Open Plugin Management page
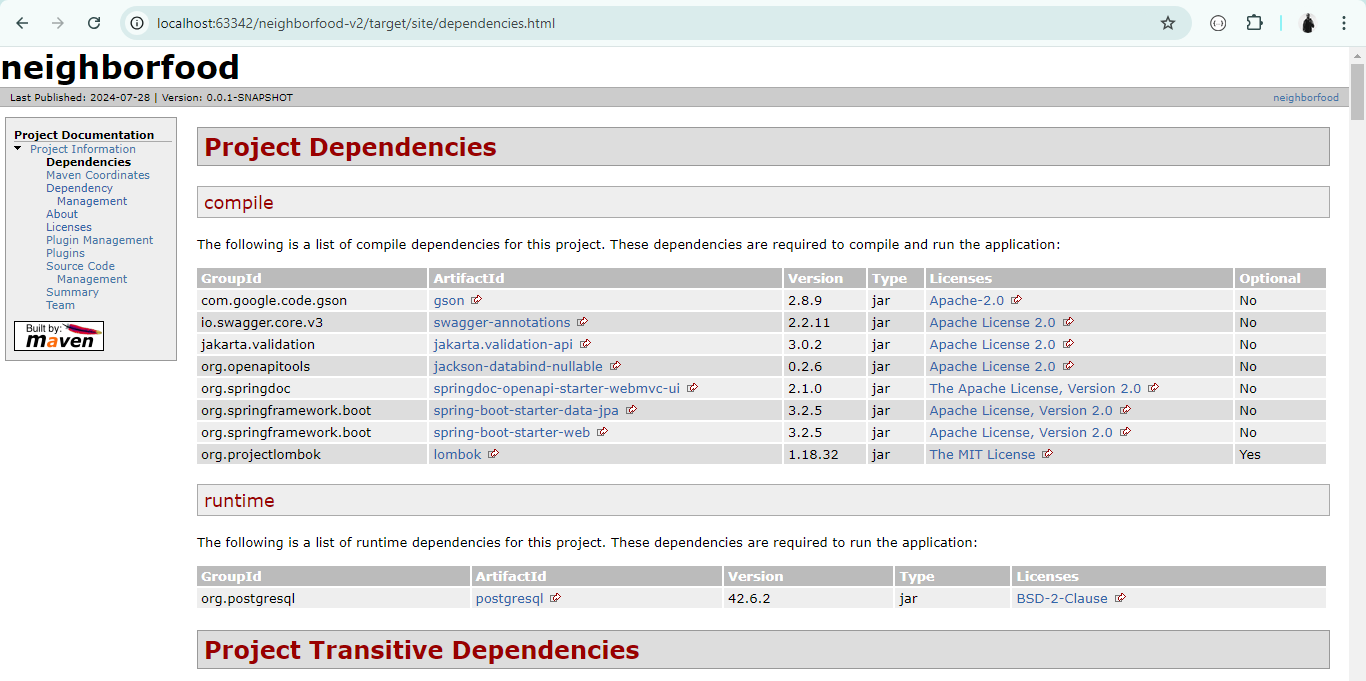 point(100,240)
